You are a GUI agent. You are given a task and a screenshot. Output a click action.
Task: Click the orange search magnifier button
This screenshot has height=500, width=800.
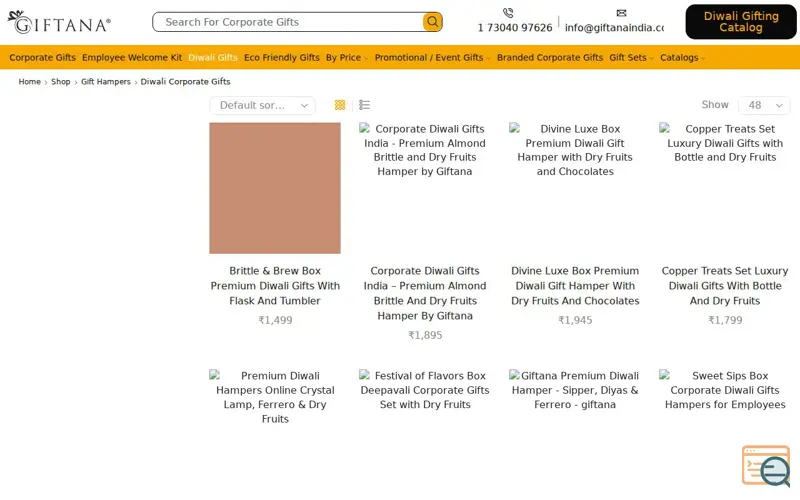(432, 22)
